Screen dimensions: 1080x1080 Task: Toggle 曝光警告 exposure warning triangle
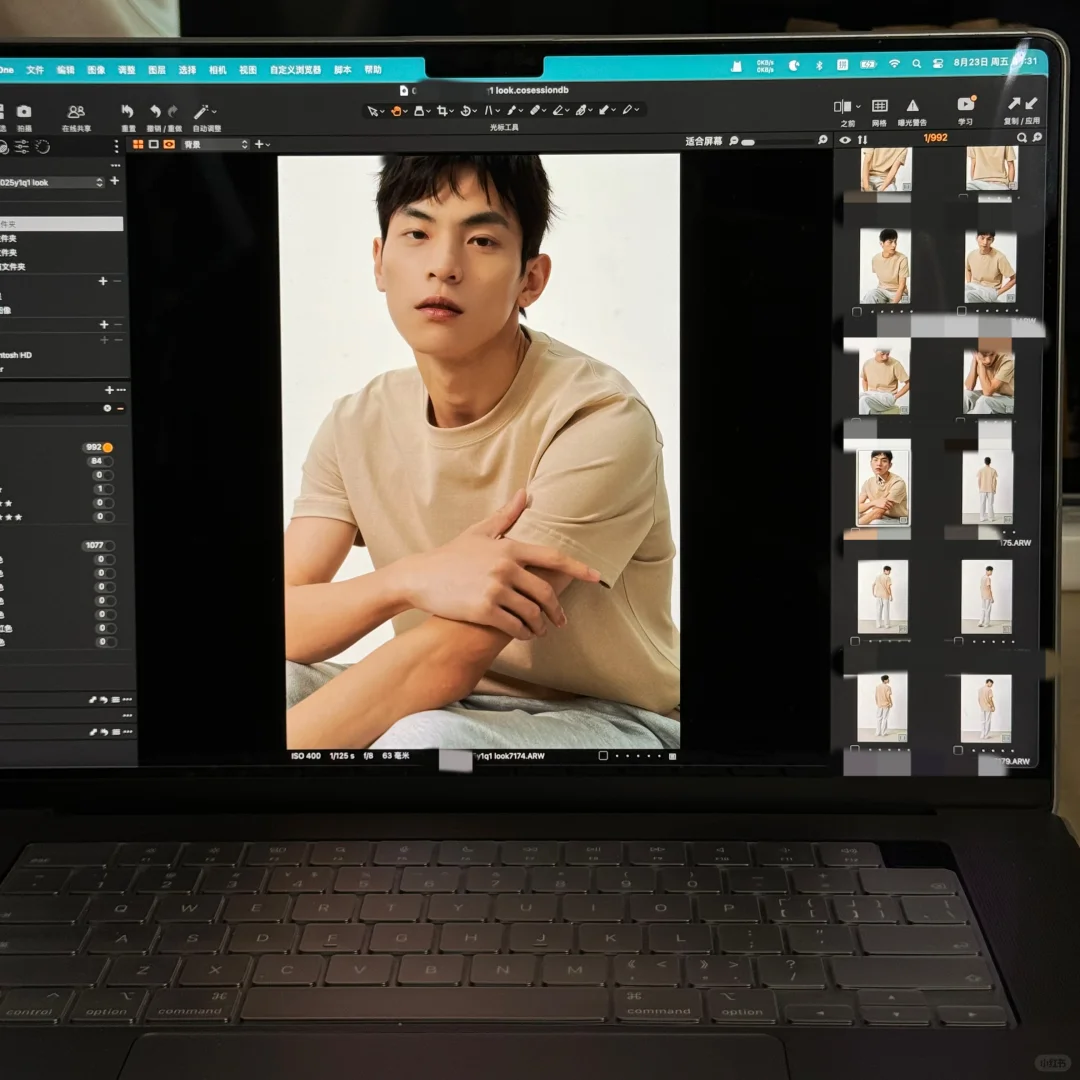tap(913, 105)
